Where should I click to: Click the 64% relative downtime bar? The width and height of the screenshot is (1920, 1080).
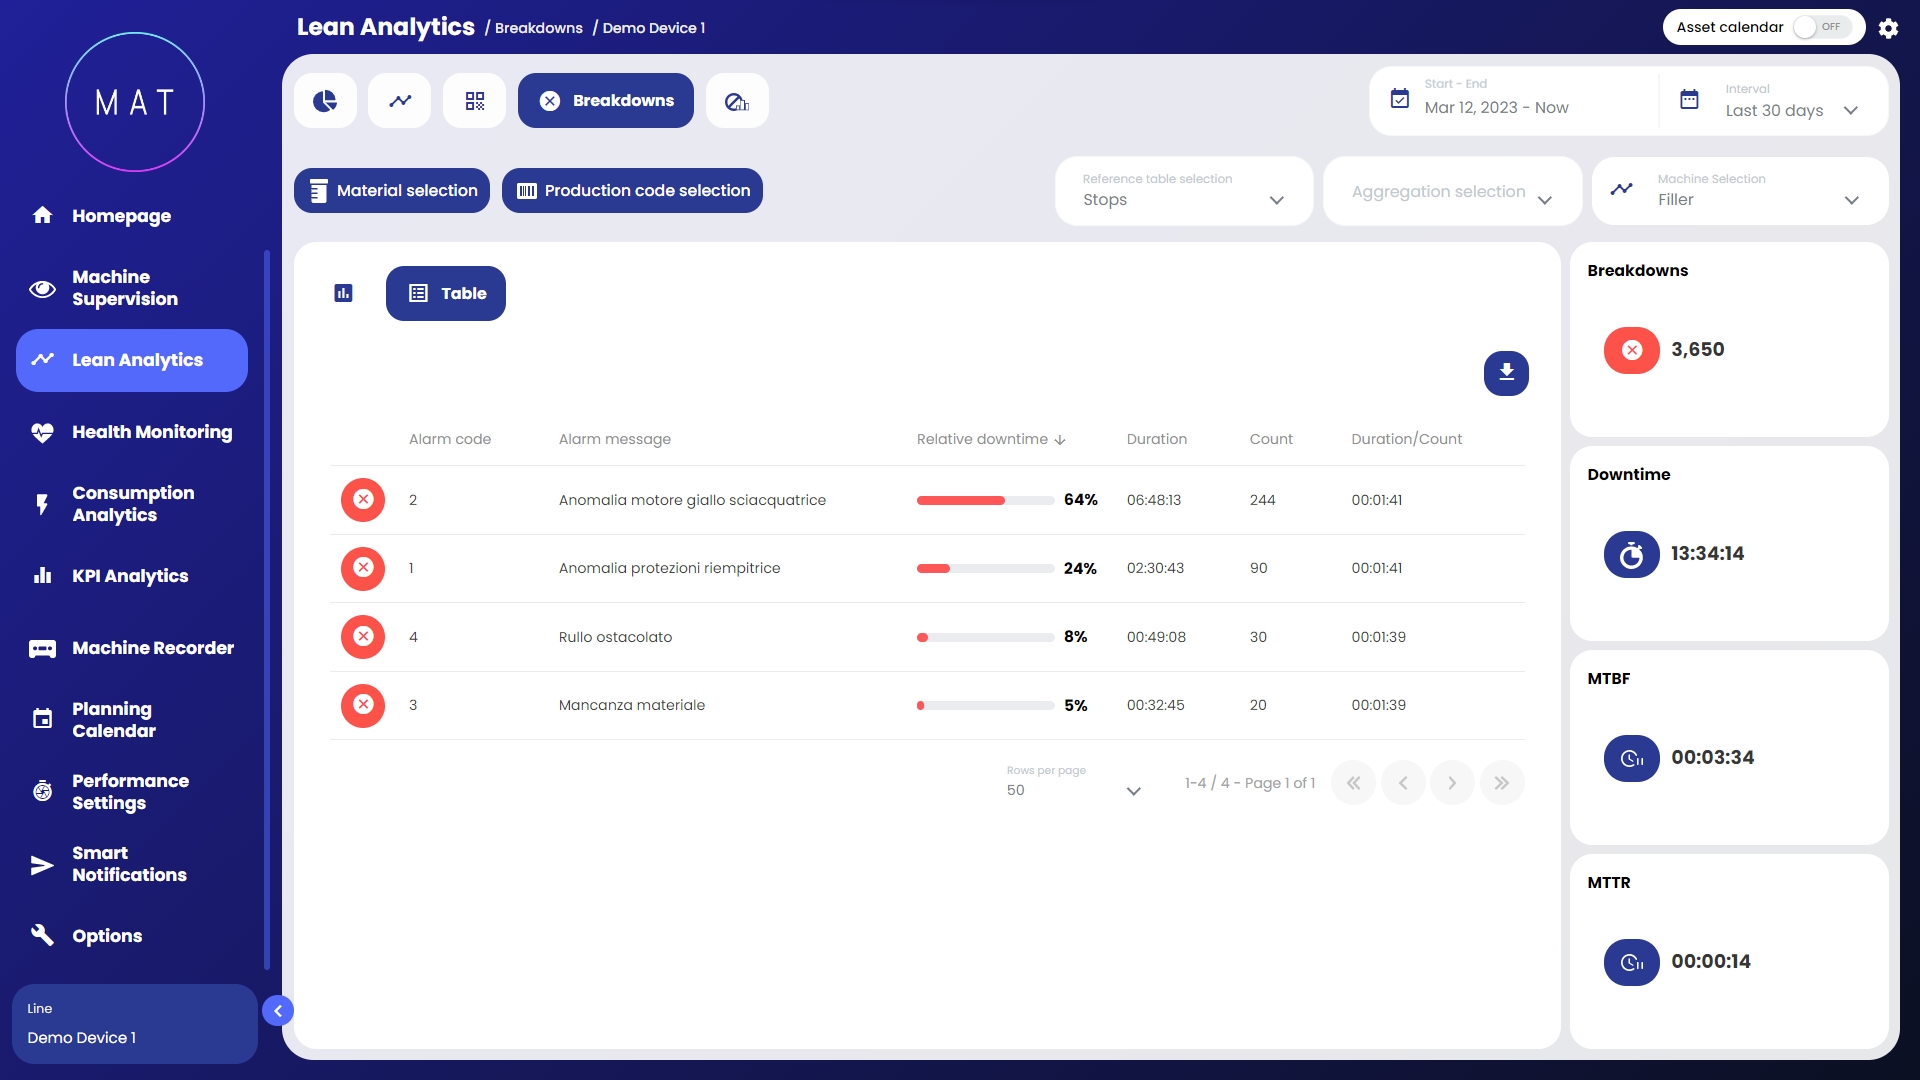click(984, 500)
